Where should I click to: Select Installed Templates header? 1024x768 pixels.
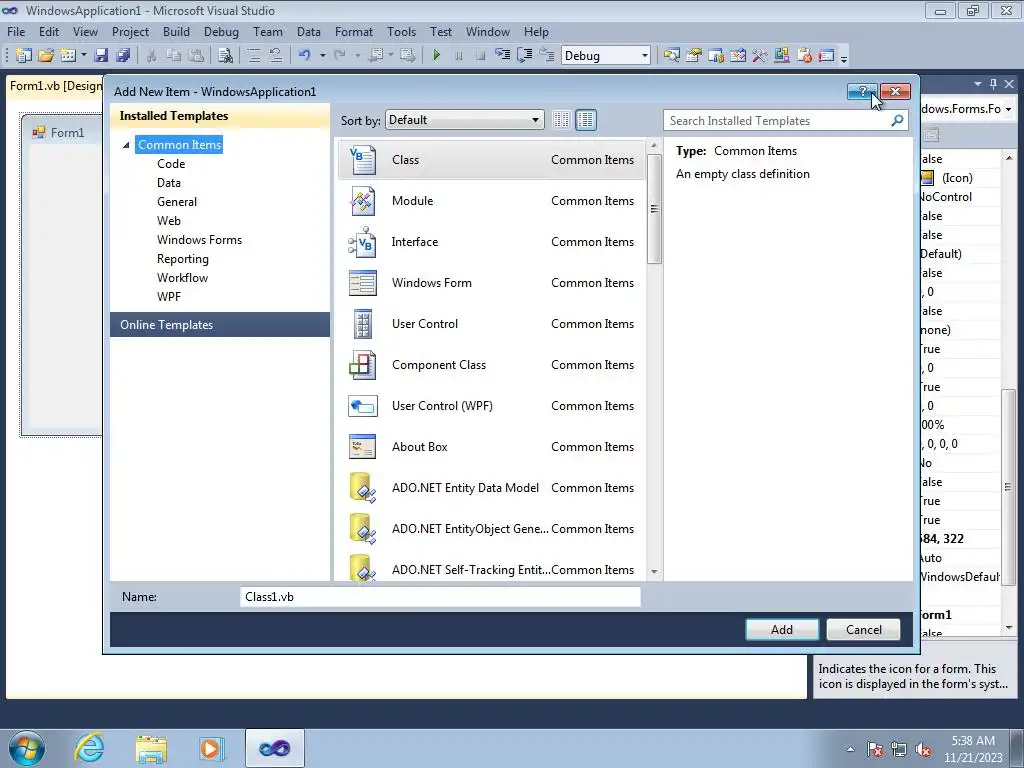[220, 116]
